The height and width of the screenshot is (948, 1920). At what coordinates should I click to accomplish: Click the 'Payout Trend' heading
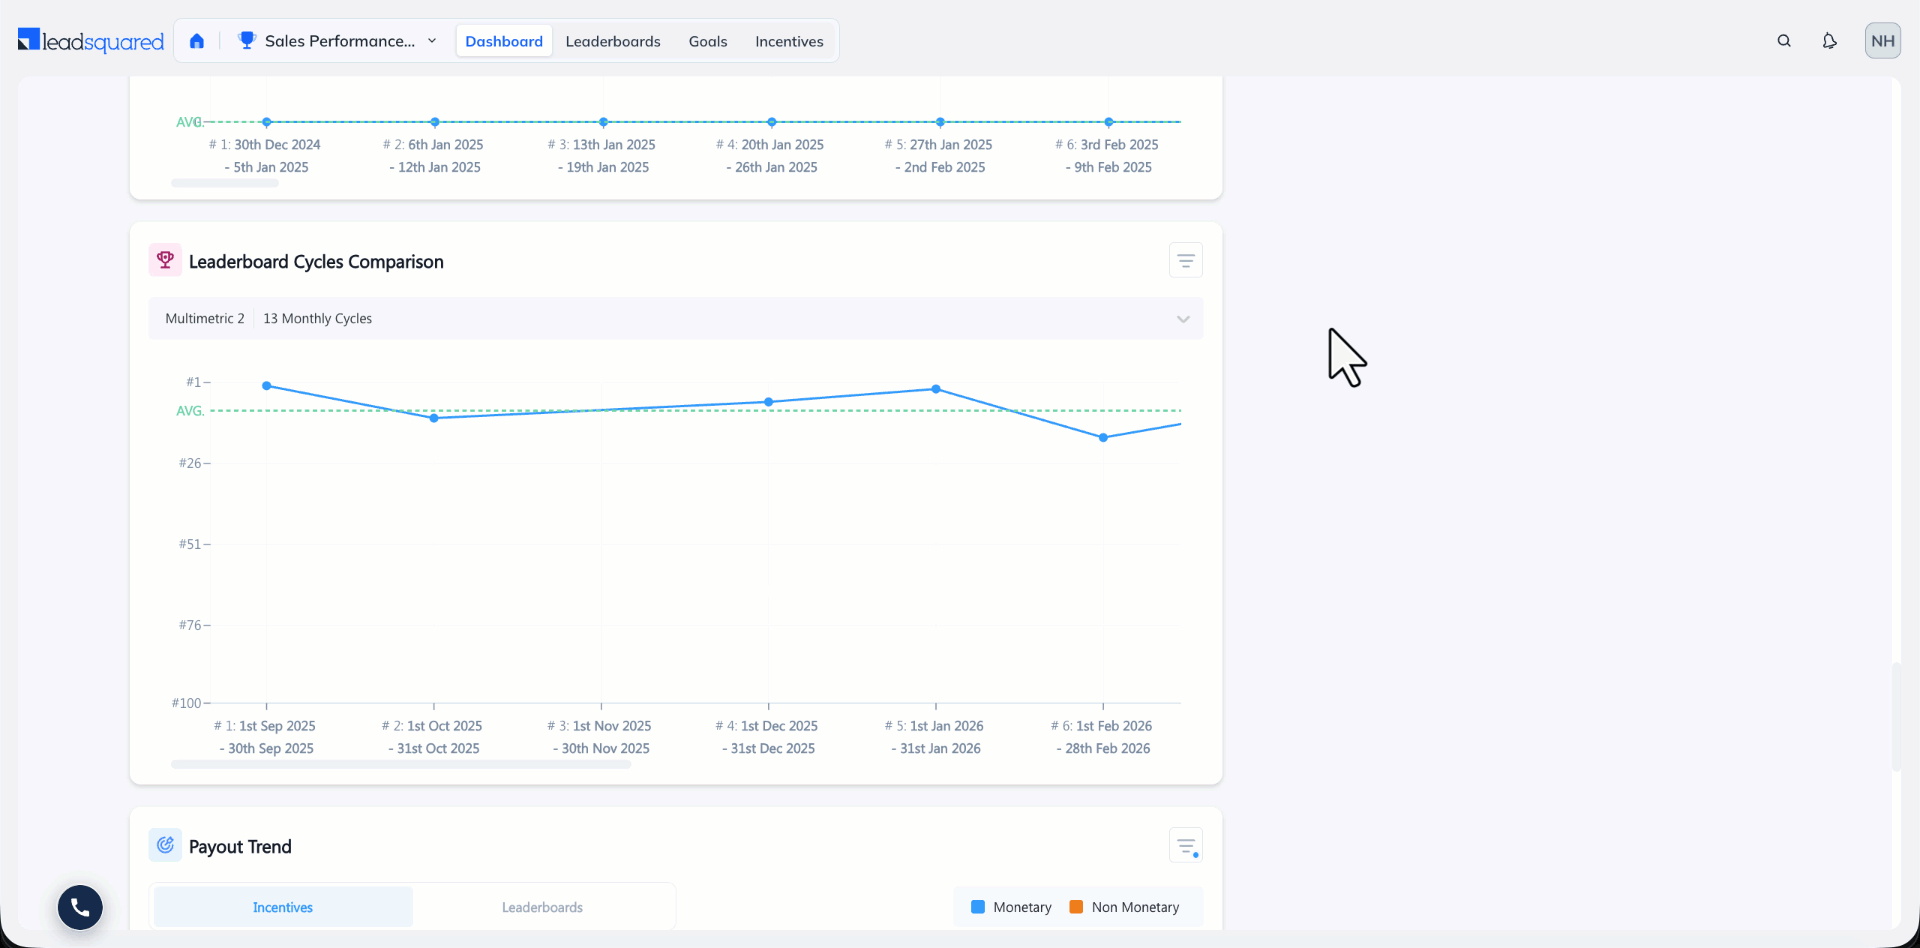pos(240,846)
